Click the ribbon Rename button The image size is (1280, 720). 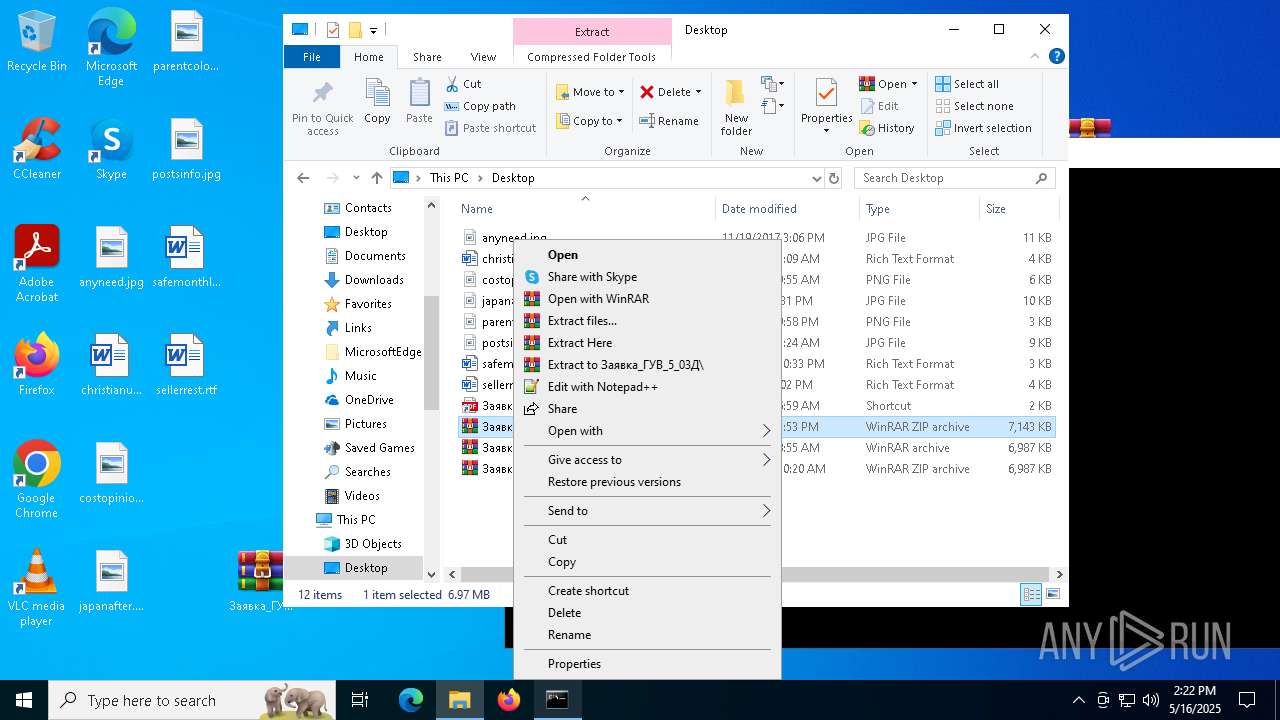click(669, 121)
